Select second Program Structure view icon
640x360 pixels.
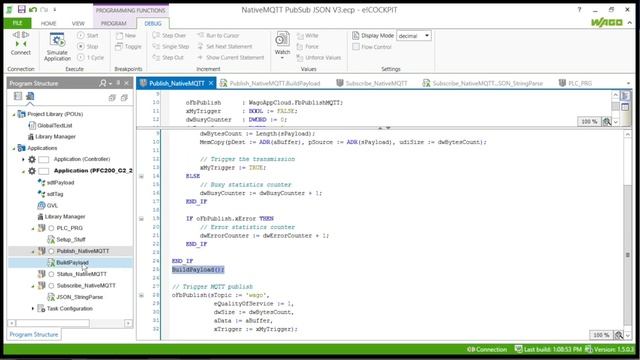tap(30, 96)
